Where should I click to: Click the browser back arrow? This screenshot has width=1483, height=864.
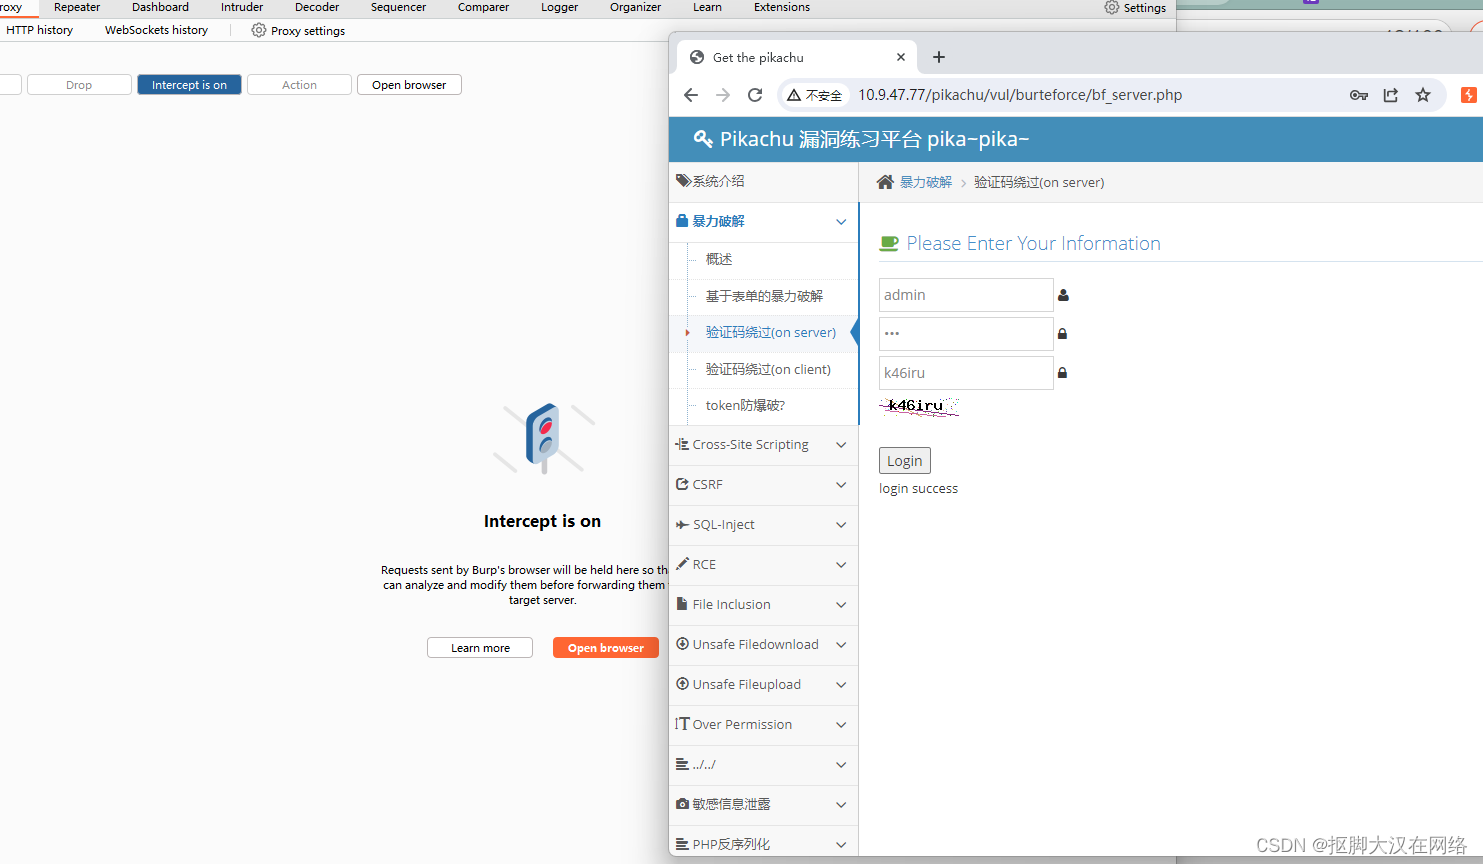tap(690, 95)
